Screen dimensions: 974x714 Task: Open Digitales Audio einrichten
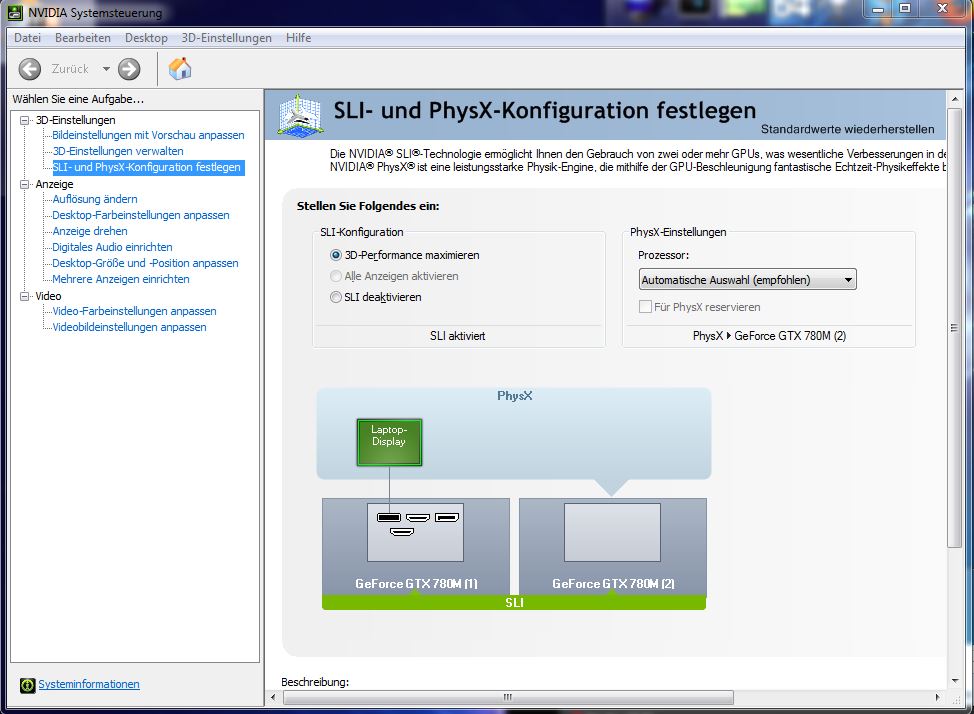112,247
